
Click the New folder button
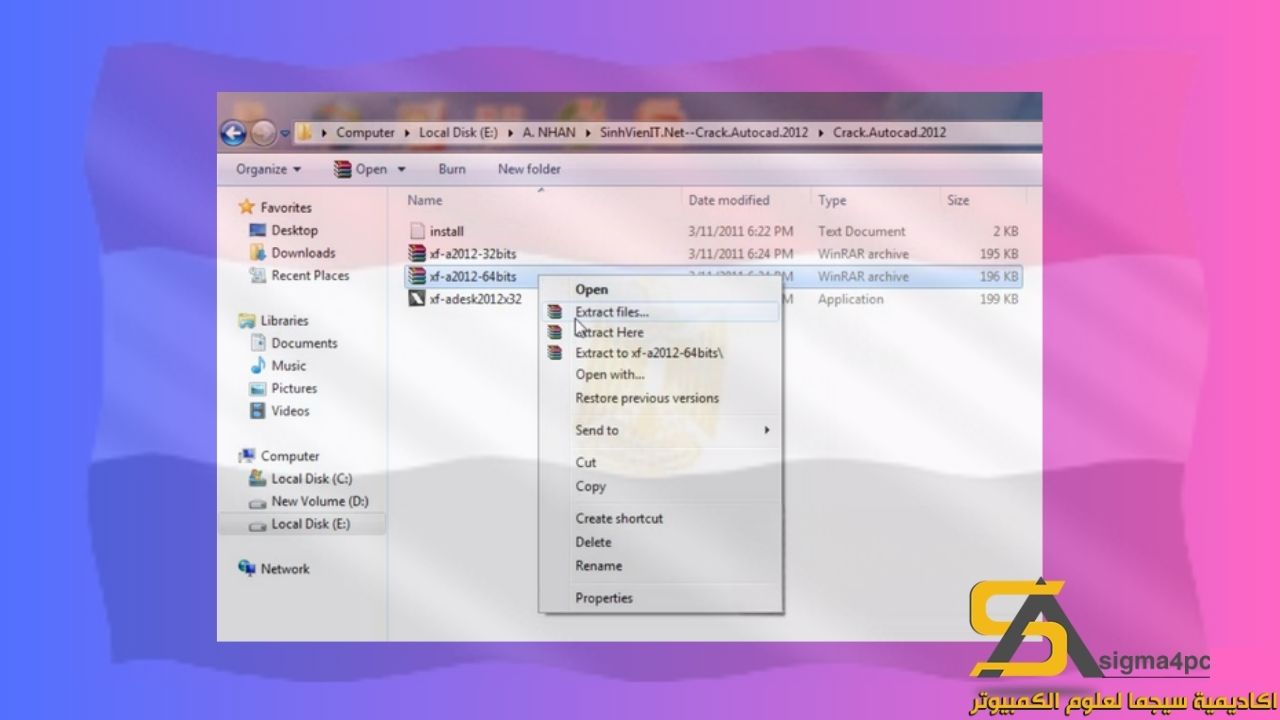(529, 169)
